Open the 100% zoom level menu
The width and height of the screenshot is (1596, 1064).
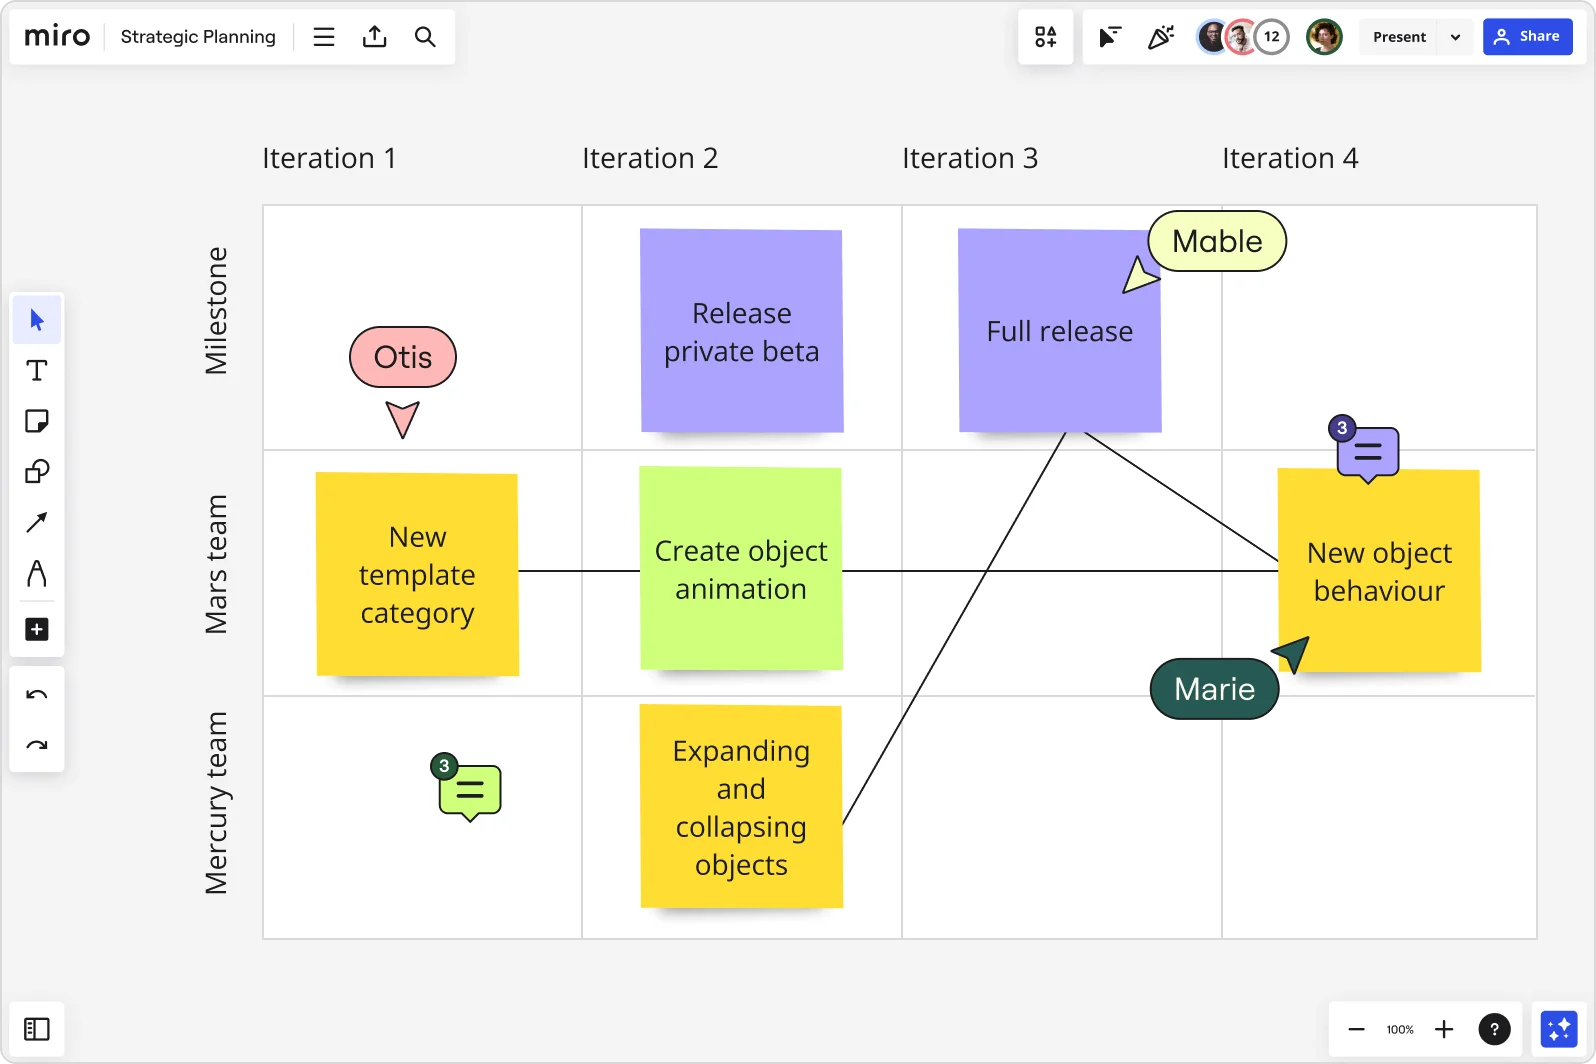pyautogui.click(x=1400, y=1029)
